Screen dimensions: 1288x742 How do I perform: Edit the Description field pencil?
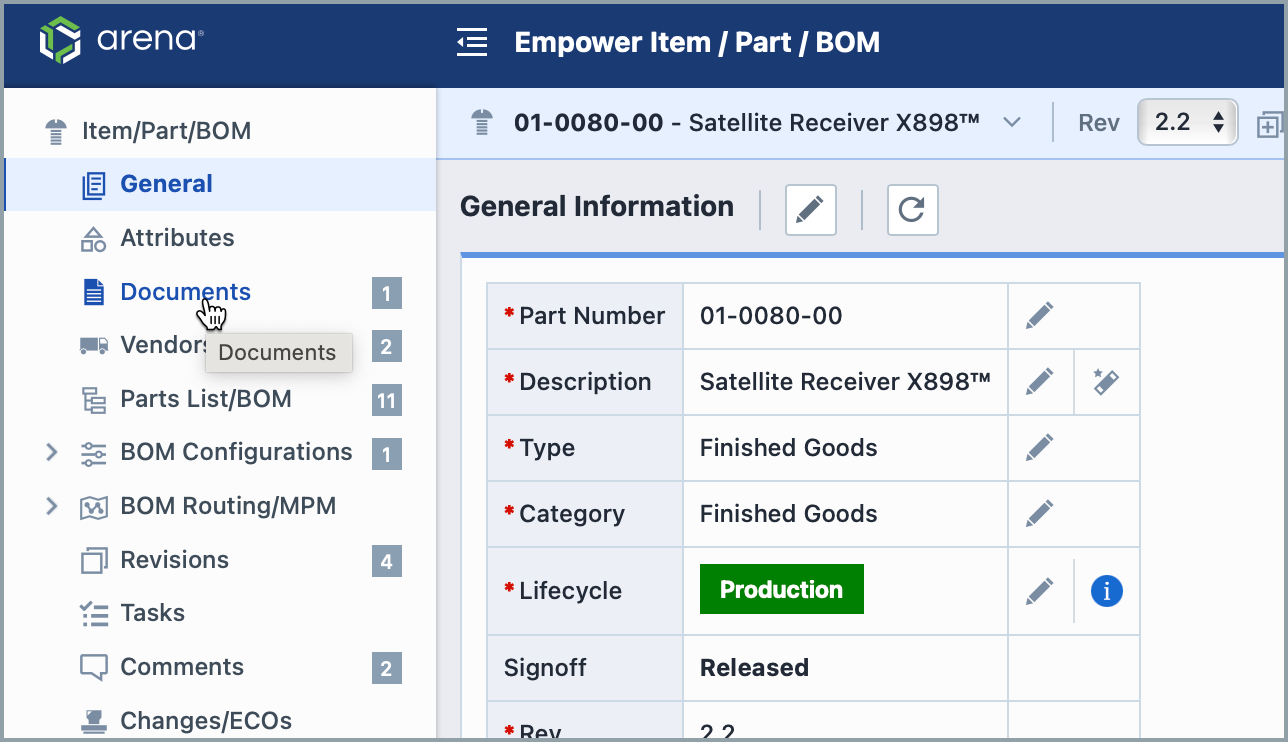[1040, 382]
